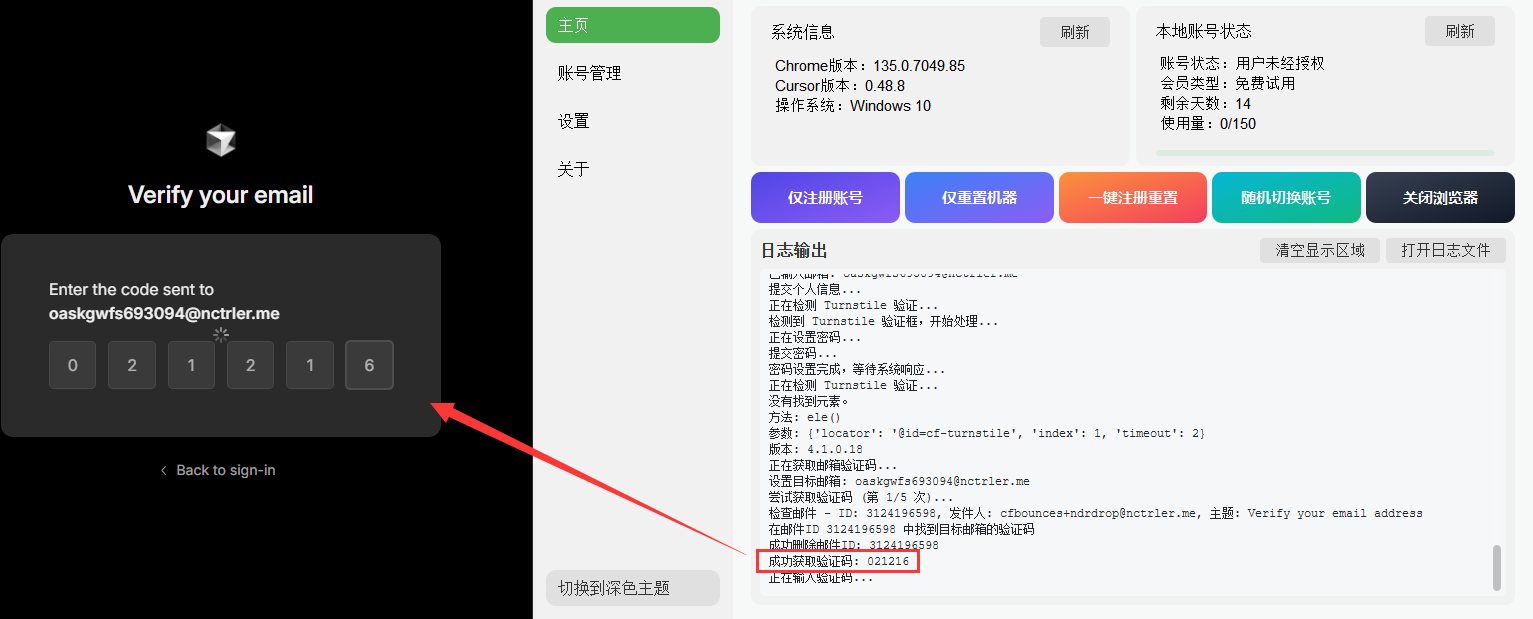Click the Back to sign-in link
Screen dimensions: 1533x619
(x=225, y=470)
